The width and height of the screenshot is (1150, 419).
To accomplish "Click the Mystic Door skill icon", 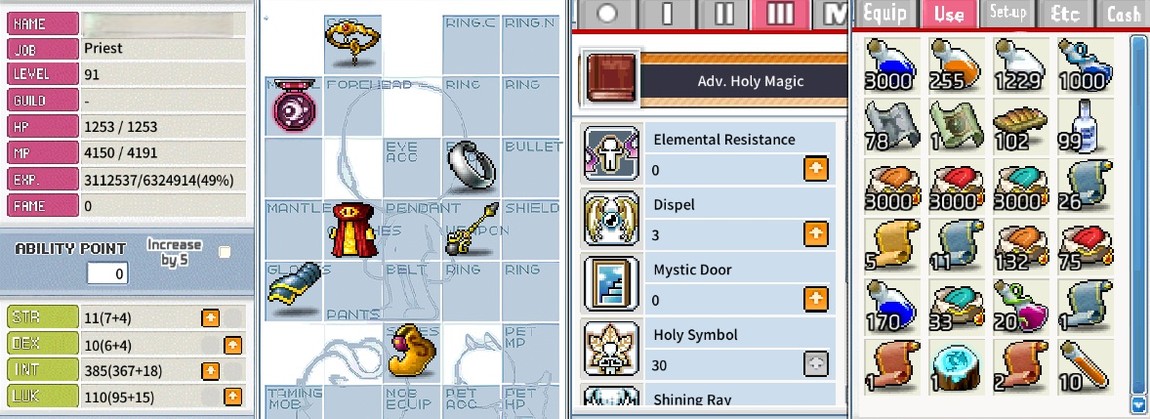I will coord(612,283).
